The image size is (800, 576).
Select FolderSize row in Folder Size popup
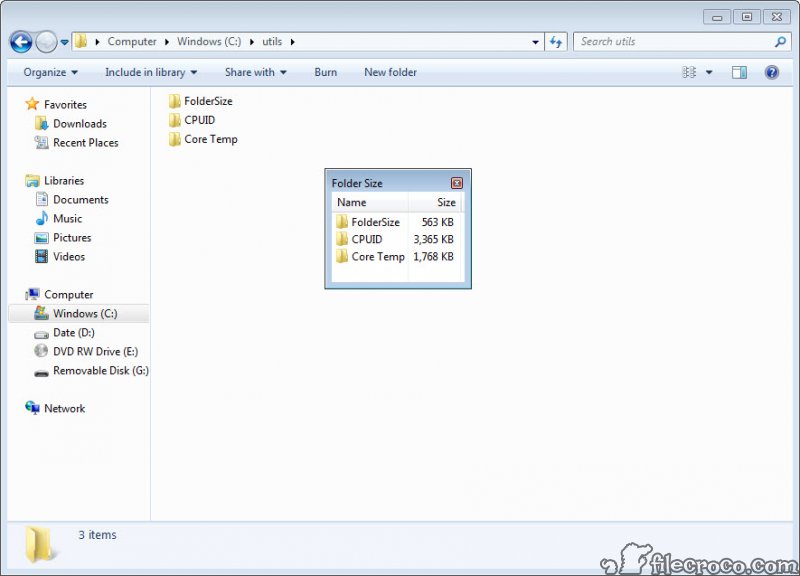(x=397, y=222)
